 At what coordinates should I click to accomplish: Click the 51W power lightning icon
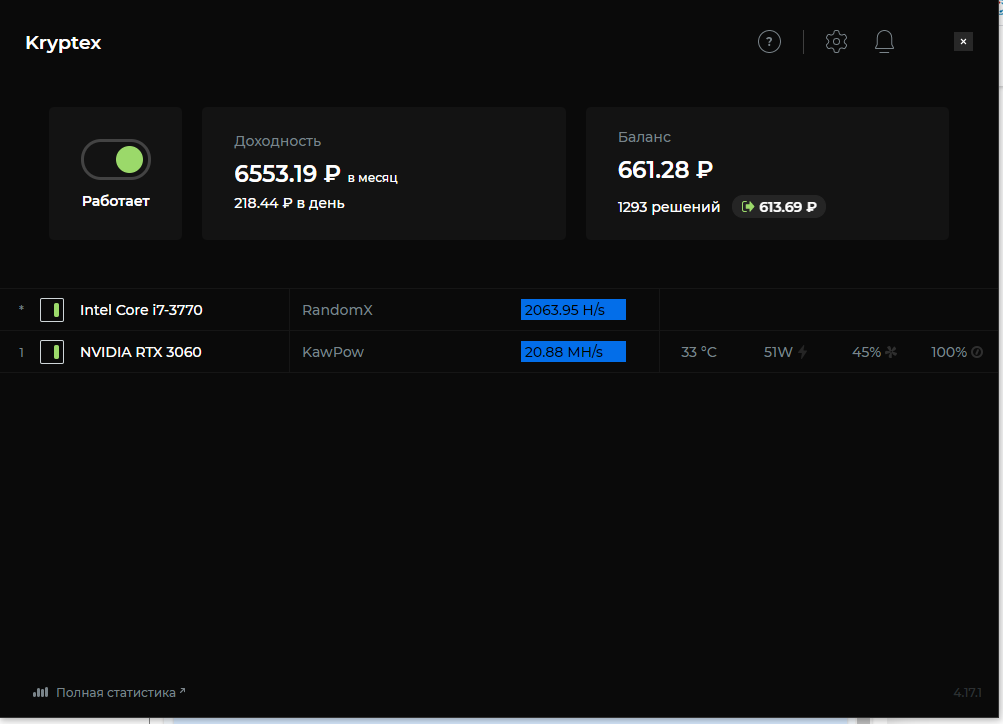click(x=802, y=352)
